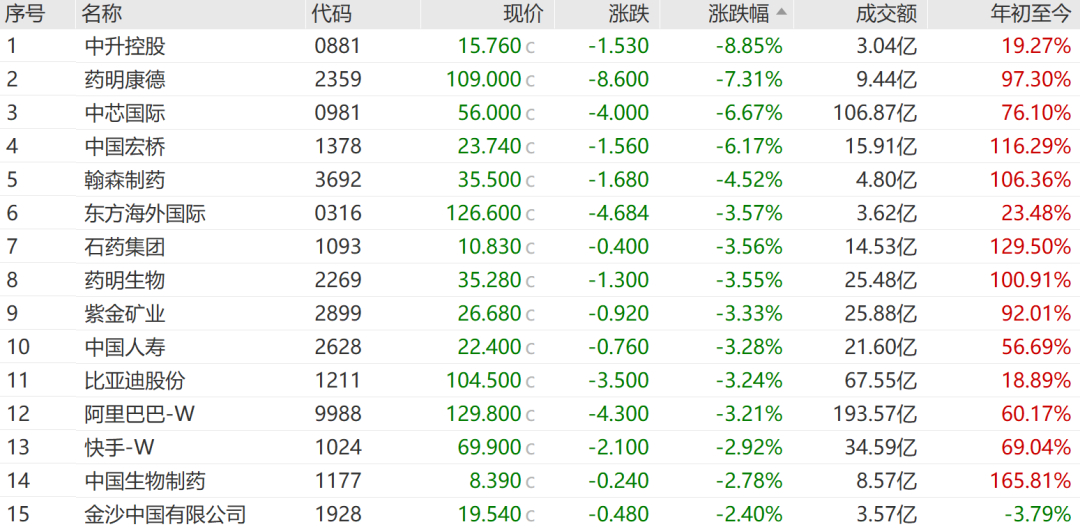Select the 中芯国际 stock entry
This screenshot has width=1080, height=529.
(540, 113)
